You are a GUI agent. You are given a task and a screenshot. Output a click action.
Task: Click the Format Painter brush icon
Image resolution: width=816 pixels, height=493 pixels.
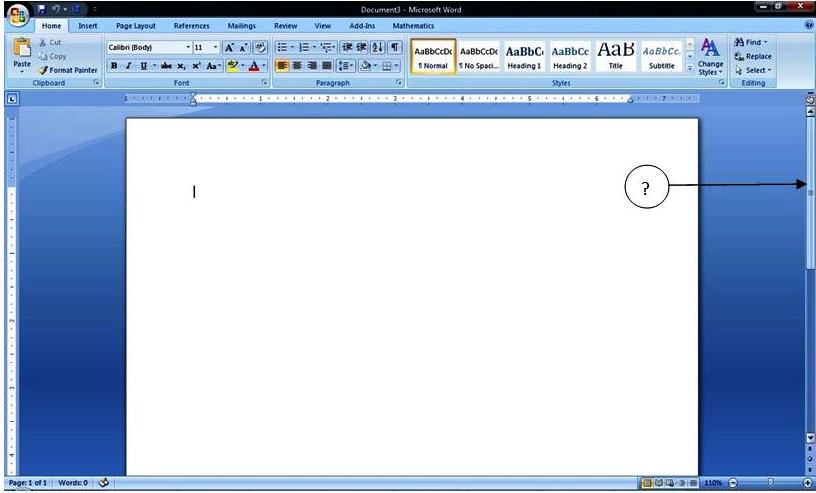(x=43, y=70)
